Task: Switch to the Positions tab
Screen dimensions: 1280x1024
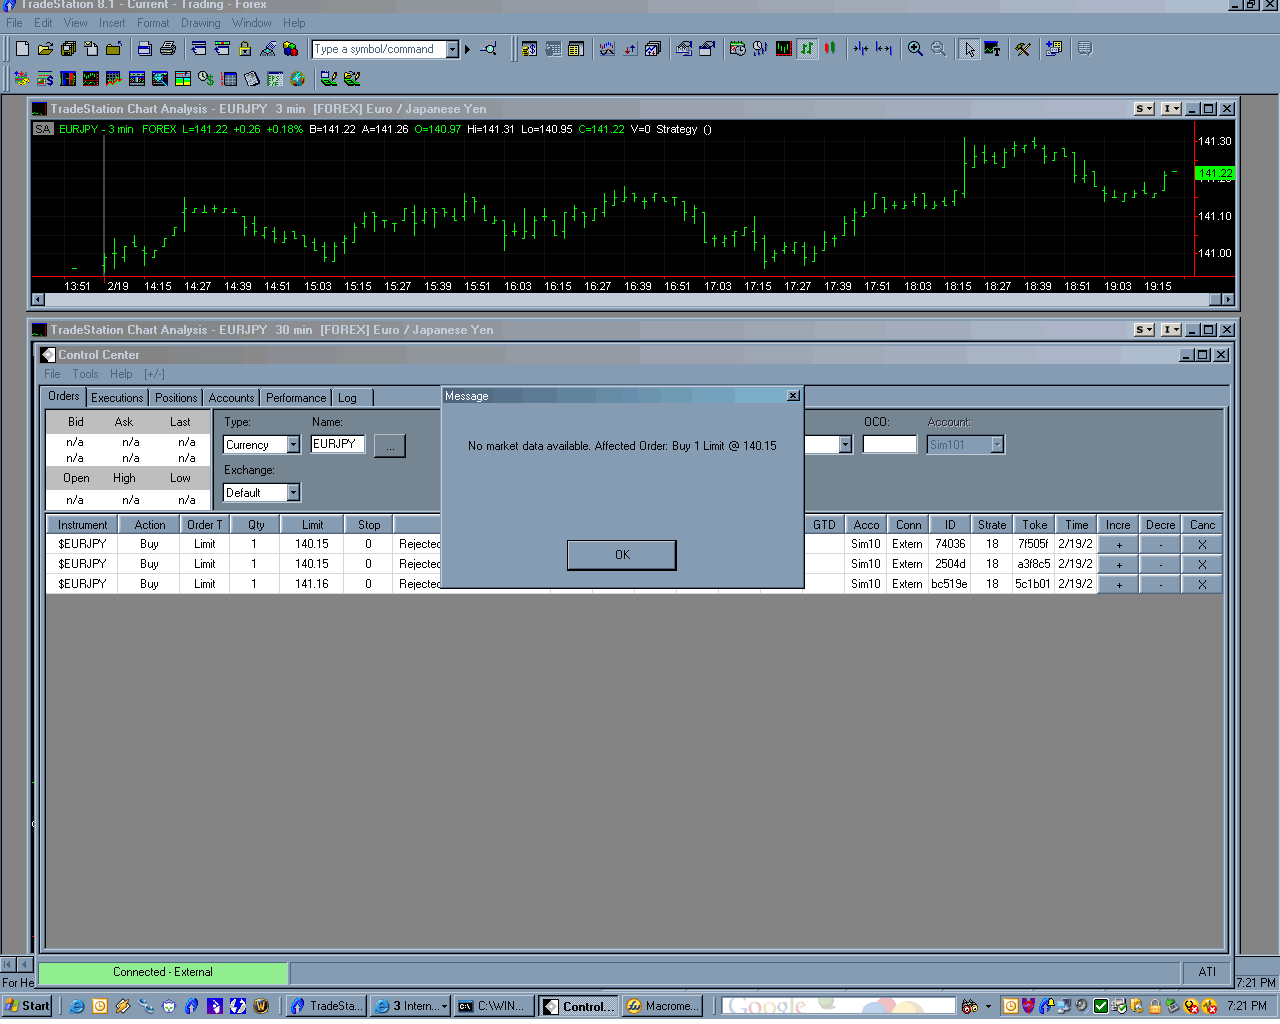Action: tap(176, 398)
